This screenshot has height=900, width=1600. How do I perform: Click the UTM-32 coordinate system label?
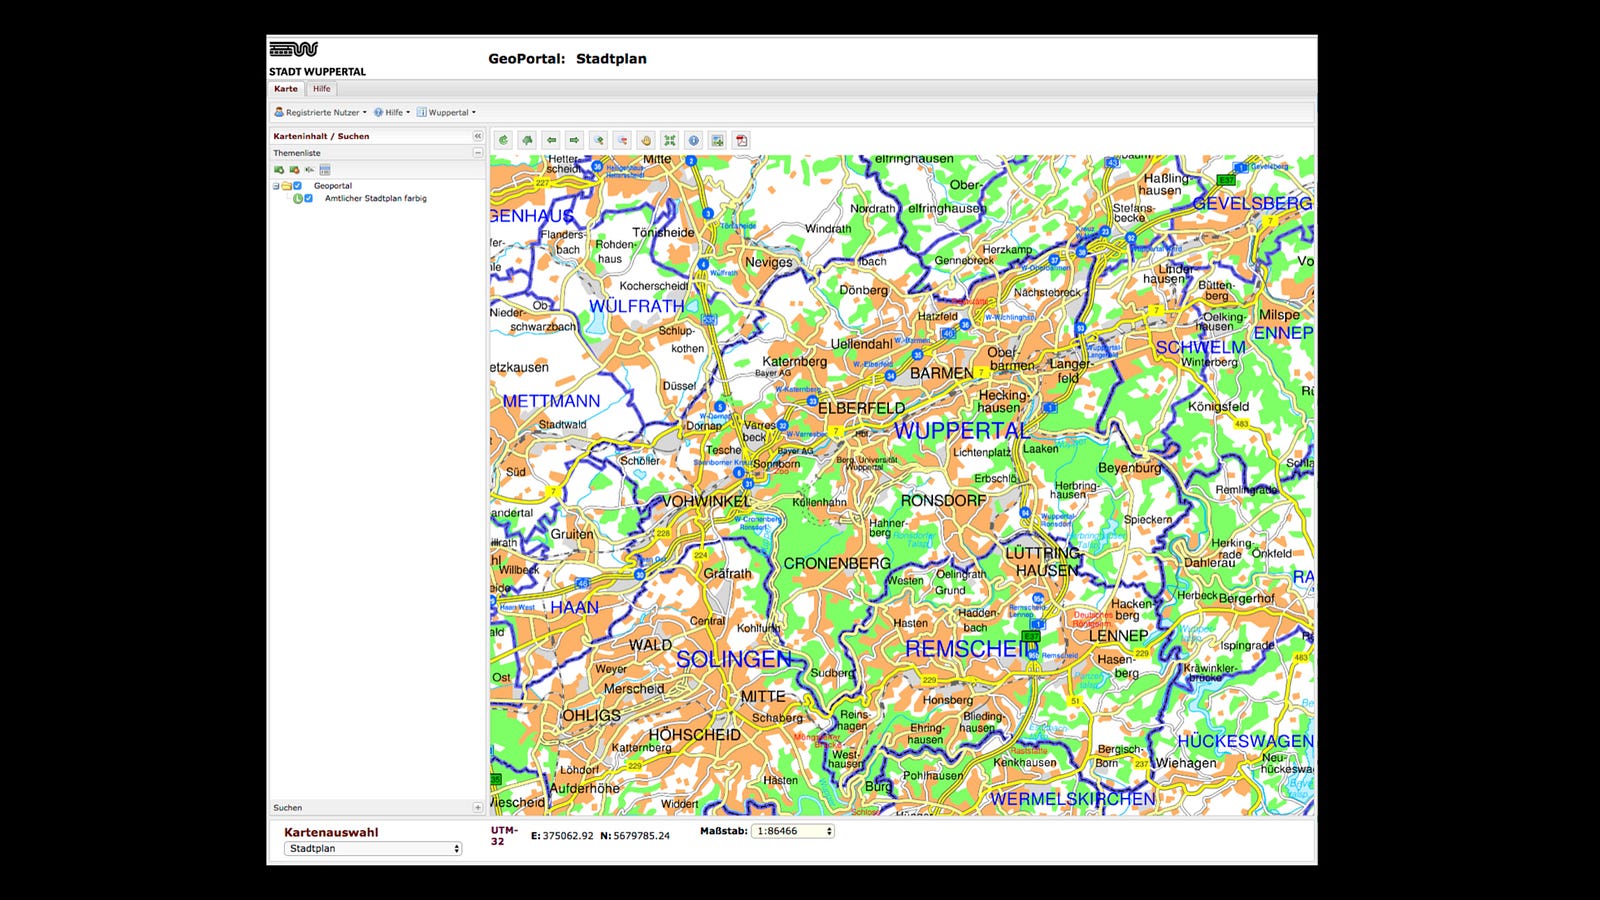pyautogui.click(x=504, y=836)
